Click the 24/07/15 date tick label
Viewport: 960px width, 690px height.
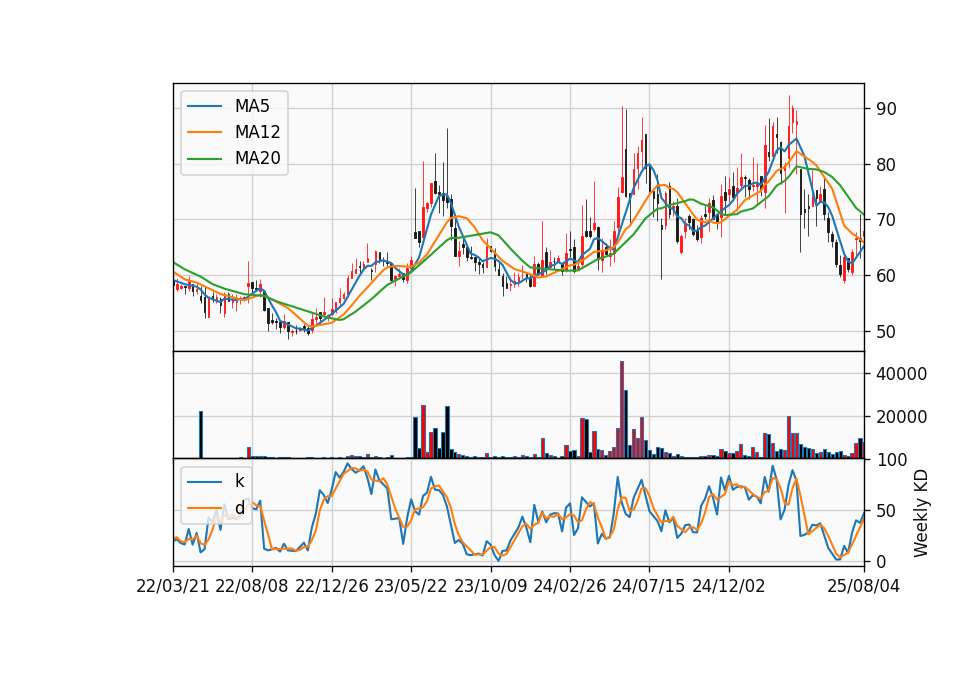649,586
